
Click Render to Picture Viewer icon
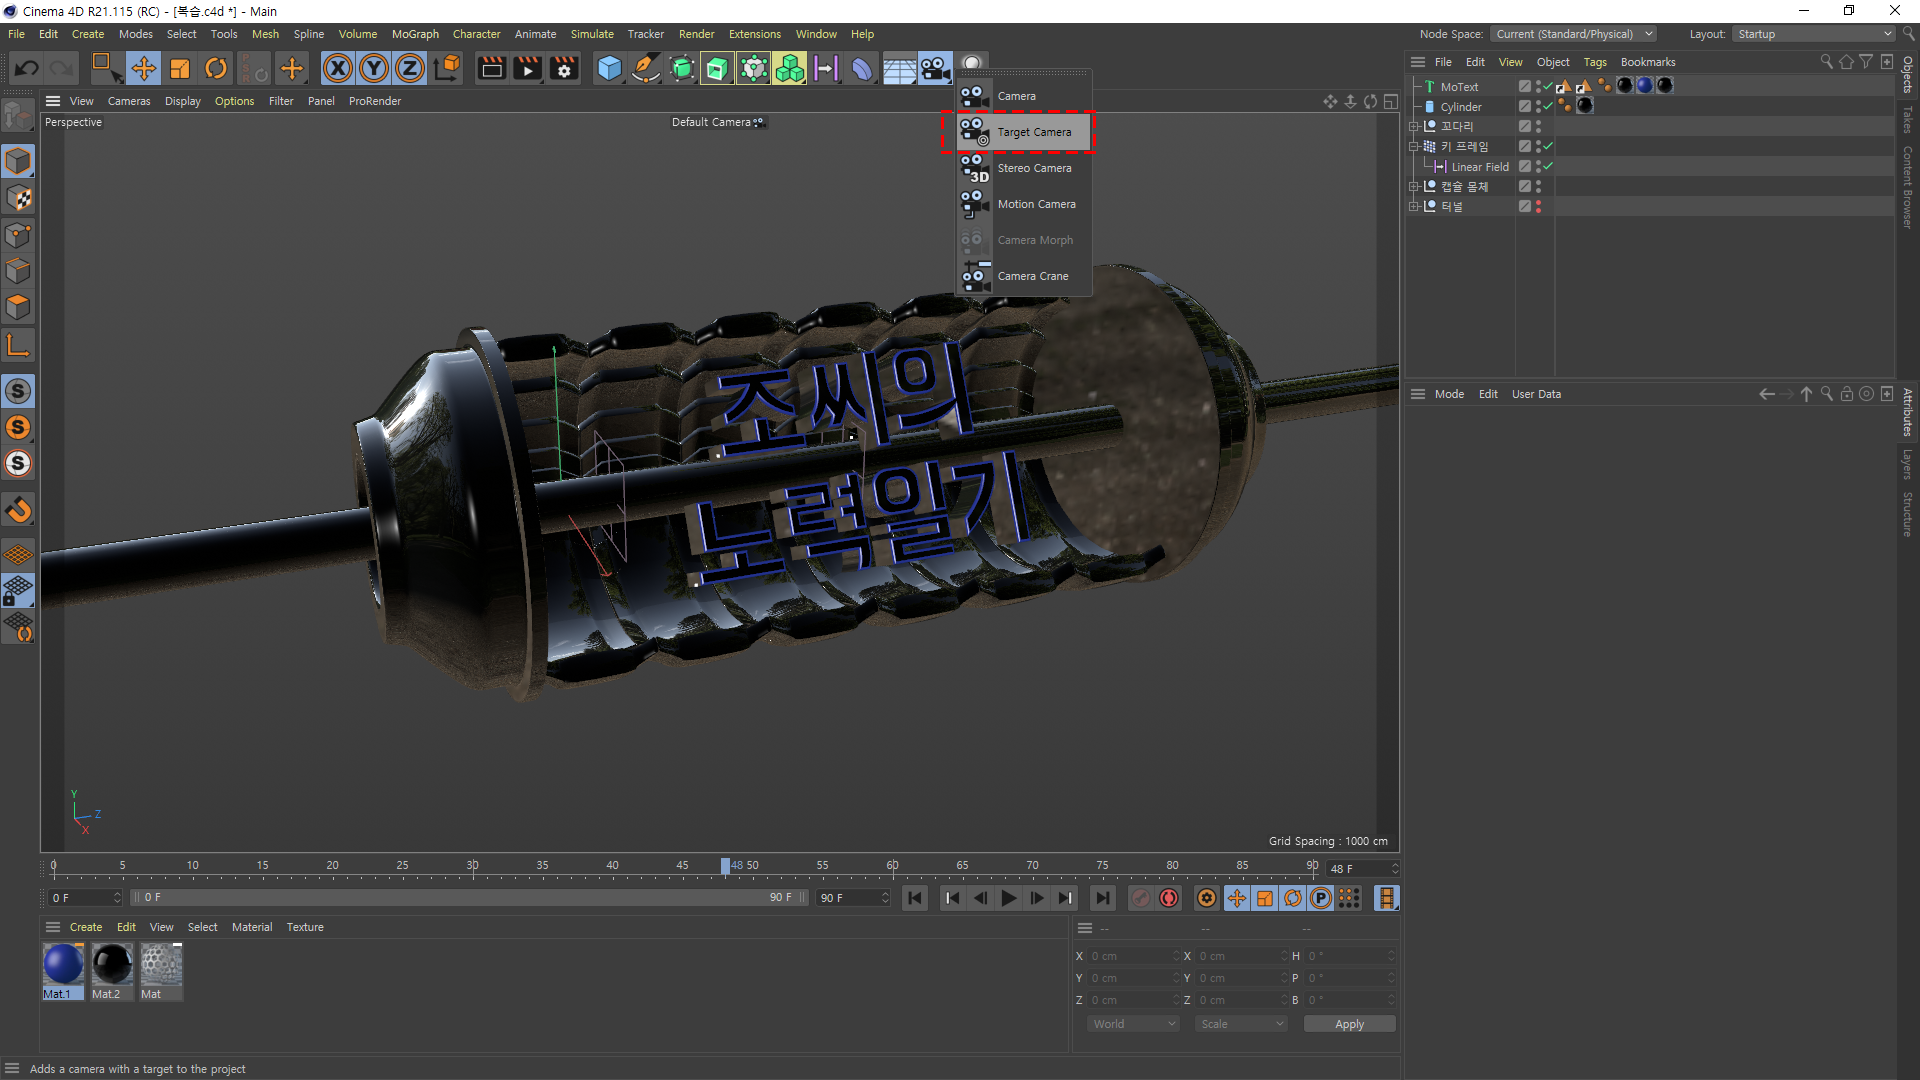coord(527,68)
